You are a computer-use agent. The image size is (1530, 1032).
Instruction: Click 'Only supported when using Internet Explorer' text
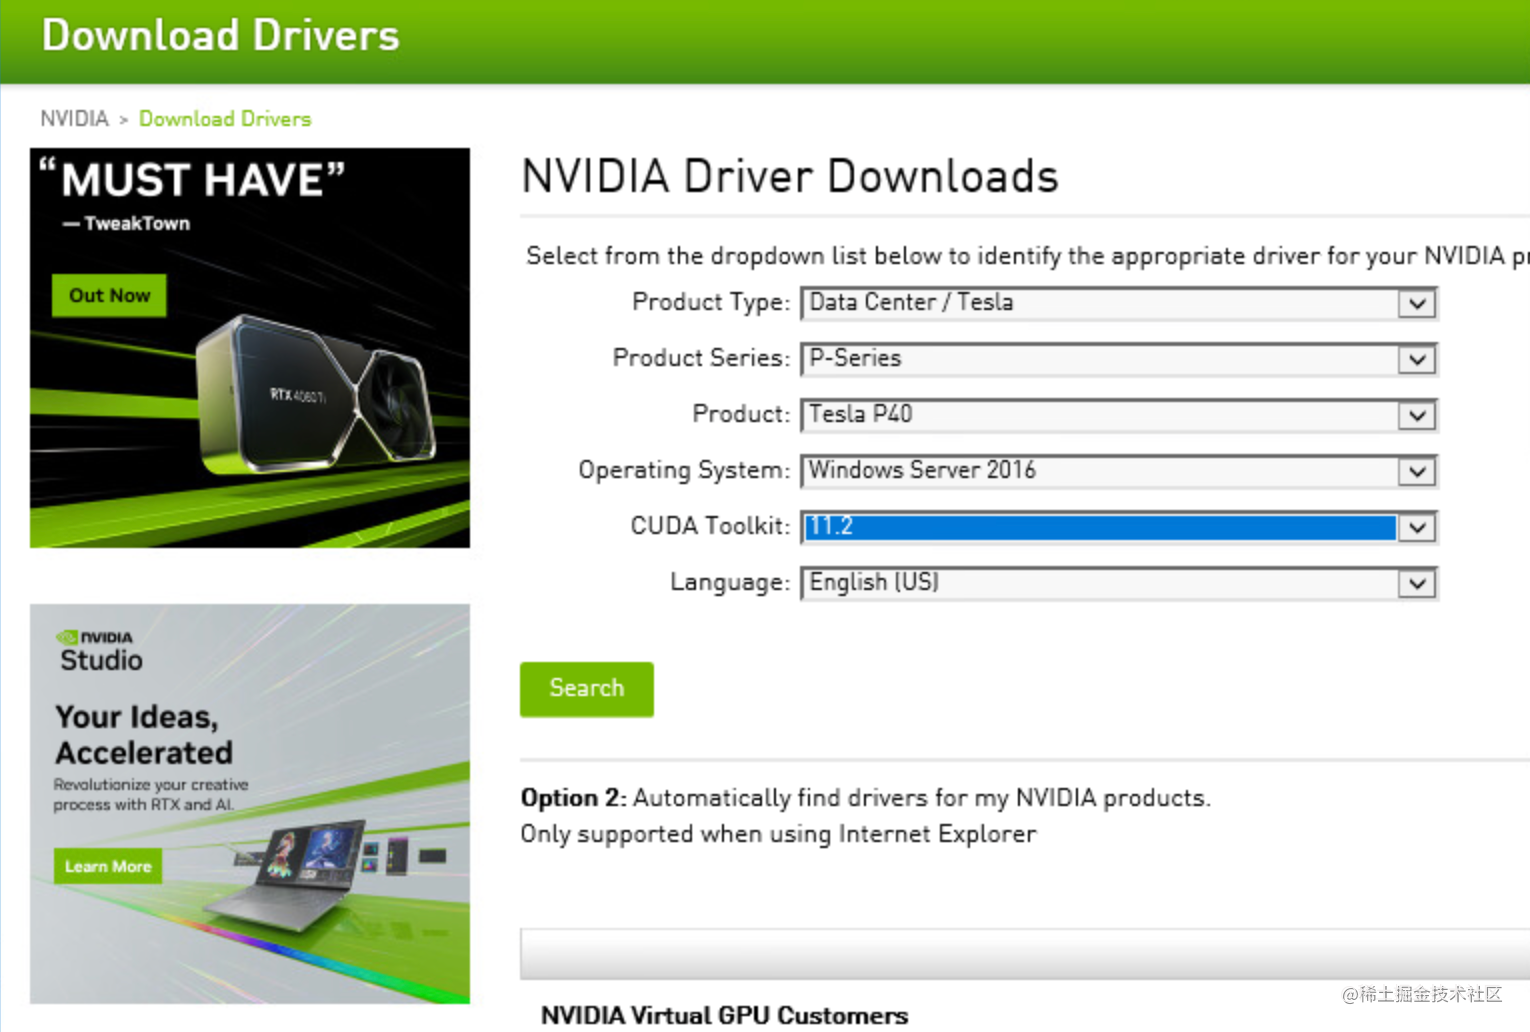[x=778, y=834]
